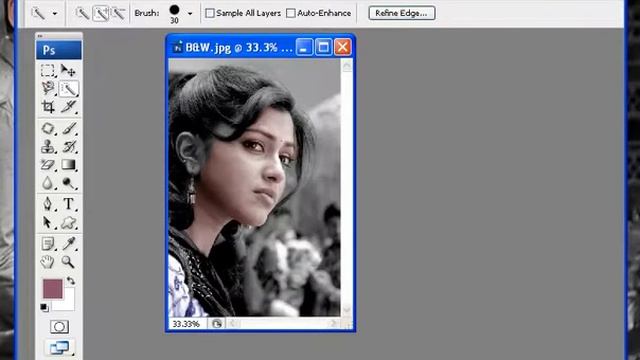Change screen mode at toolbox bottom
The height and width of the screenshot is (360, 640).
(x=59, y=347)
